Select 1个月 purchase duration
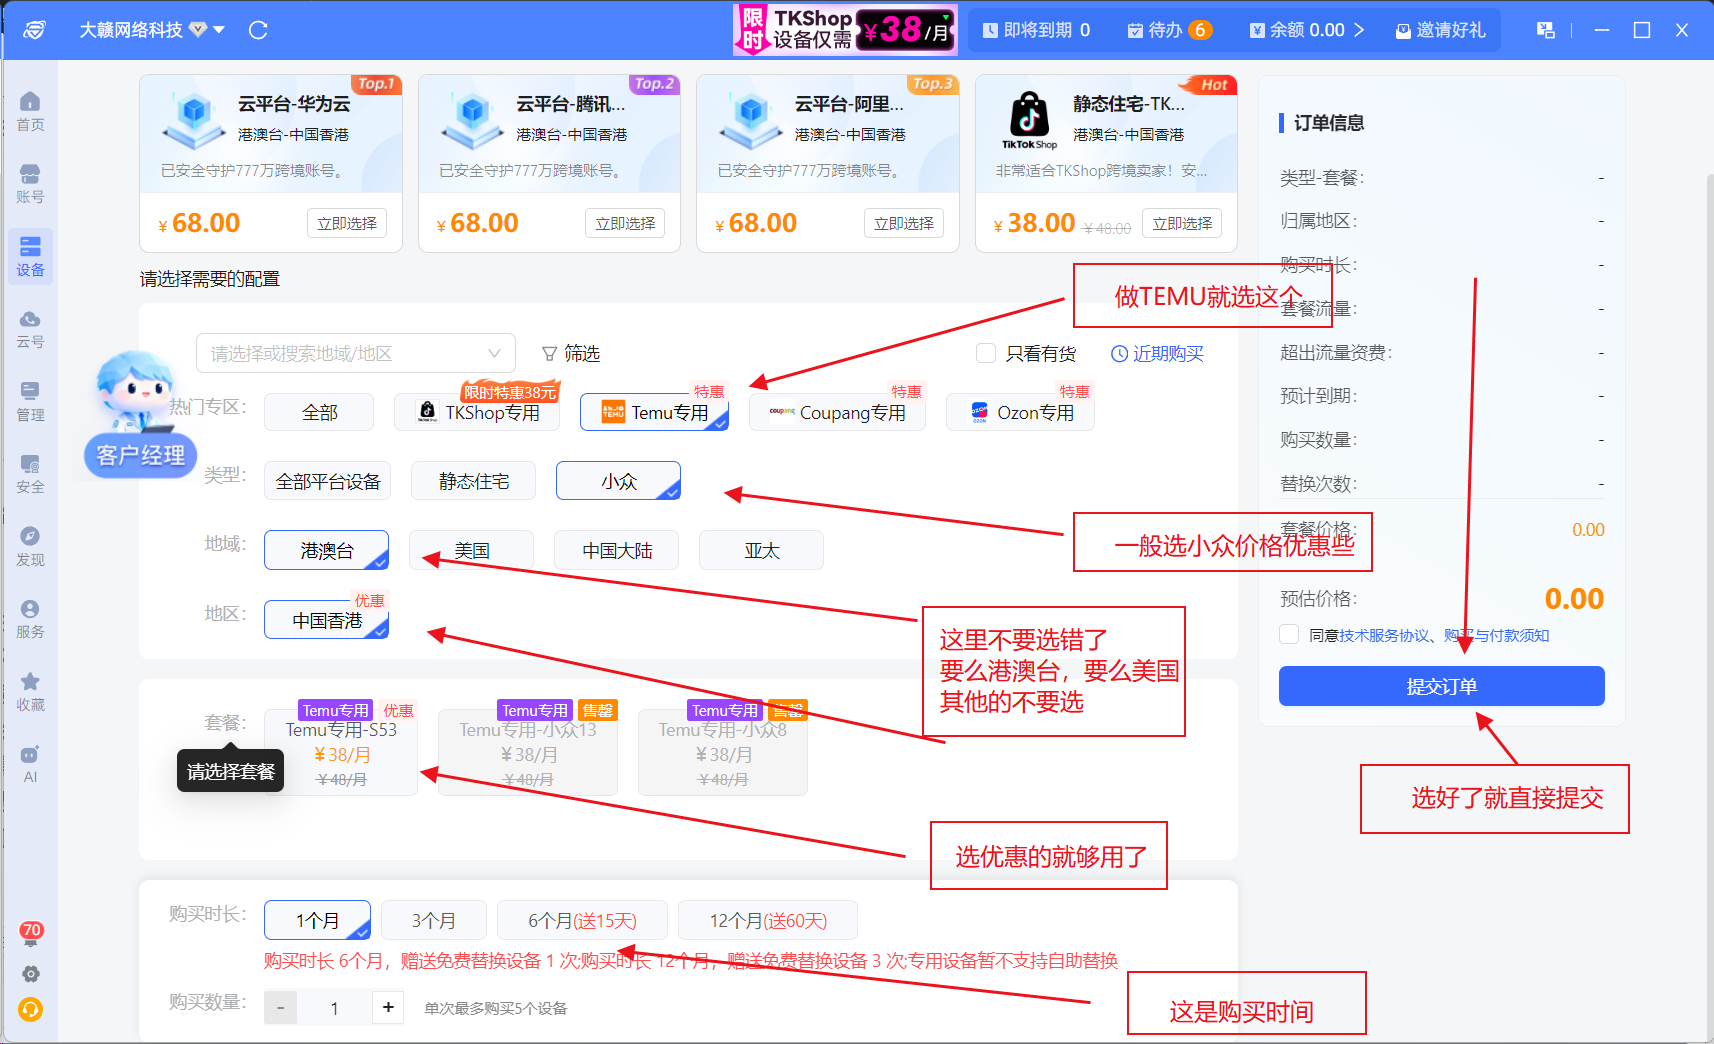Image resolution: width=1714 pixels, height=1044 pixels. tap(317, 920)
